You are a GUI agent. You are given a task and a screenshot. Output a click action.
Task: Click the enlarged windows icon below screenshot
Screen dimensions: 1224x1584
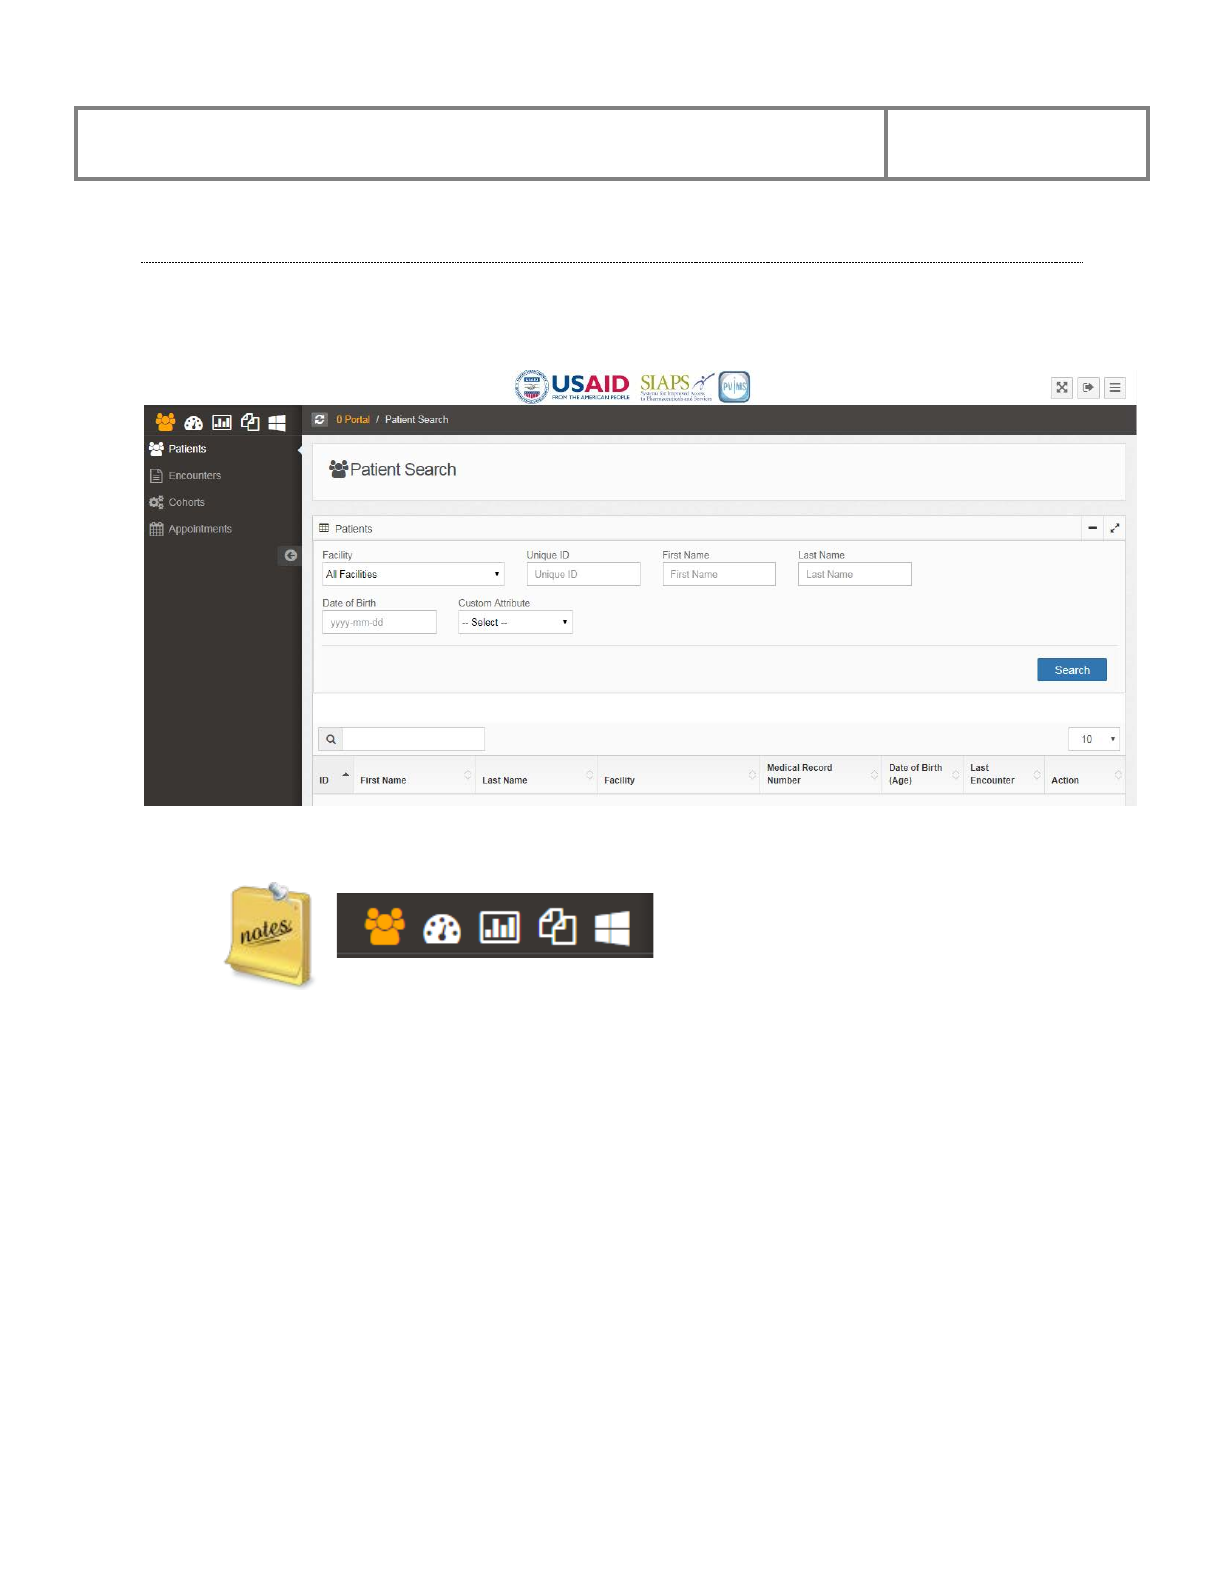[612, 928]
